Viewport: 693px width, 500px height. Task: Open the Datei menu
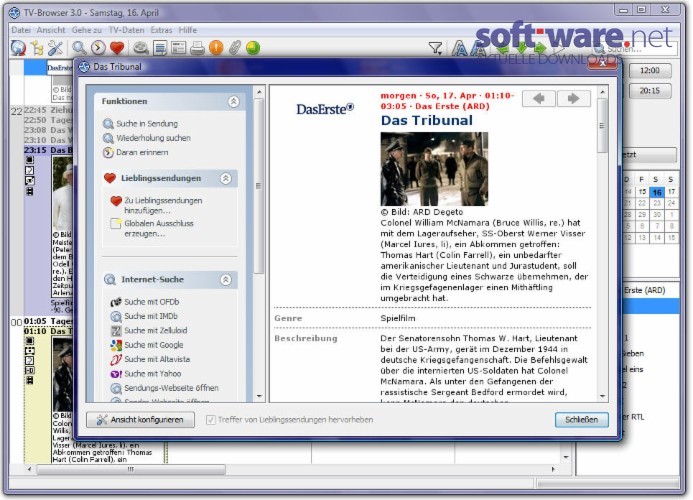pyautogui.click(x=21, y=30)
